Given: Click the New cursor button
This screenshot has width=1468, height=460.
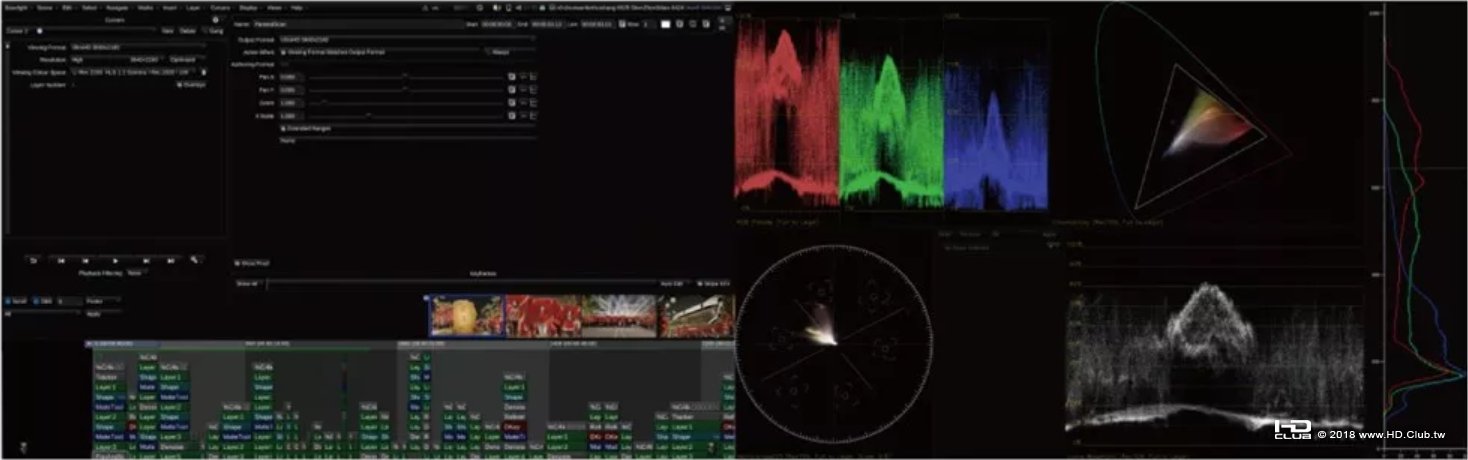Looking at the screenshot, I should (x=167, y=31).
